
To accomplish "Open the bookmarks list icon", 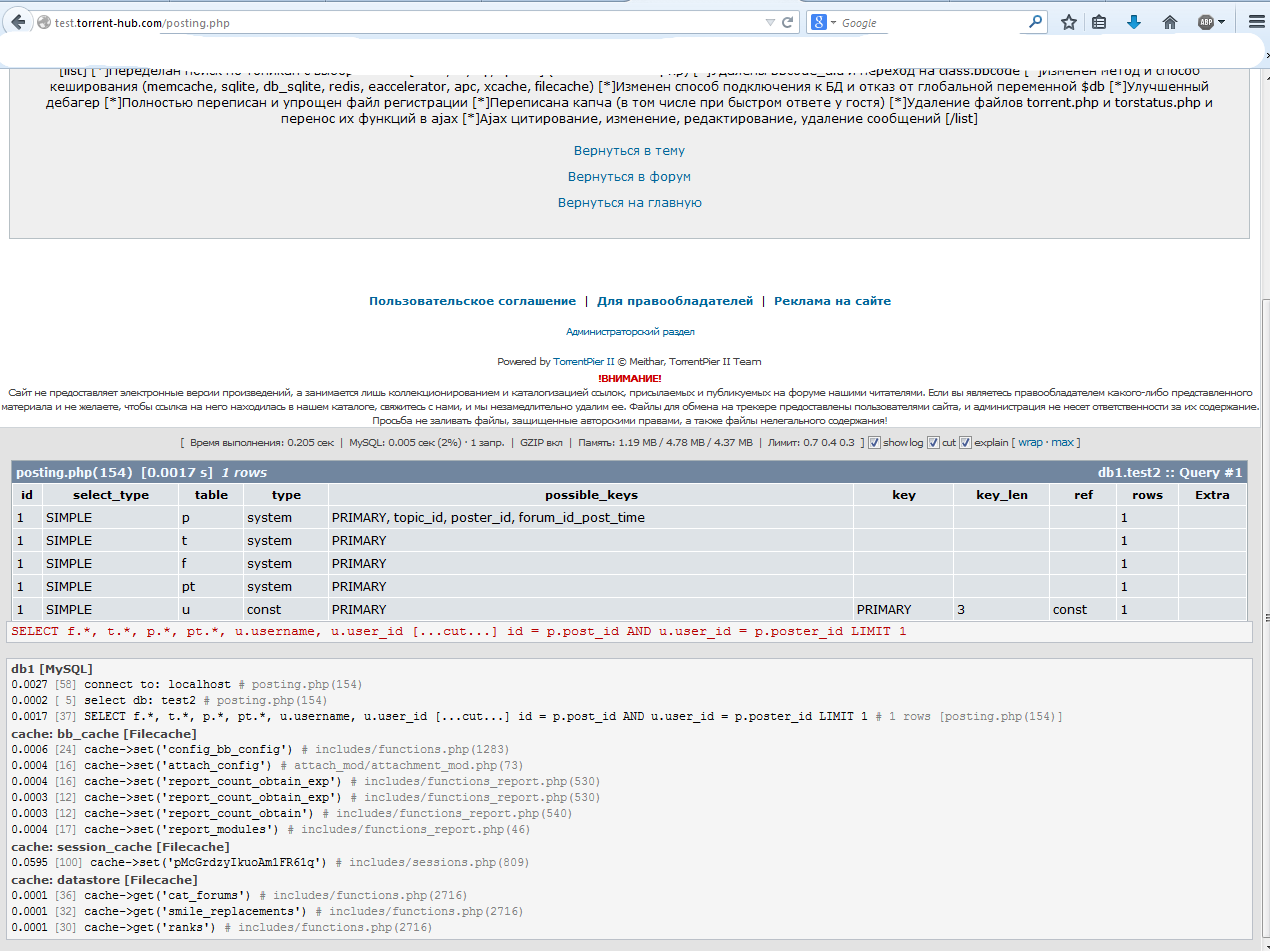I will [x=1099, y=22].
